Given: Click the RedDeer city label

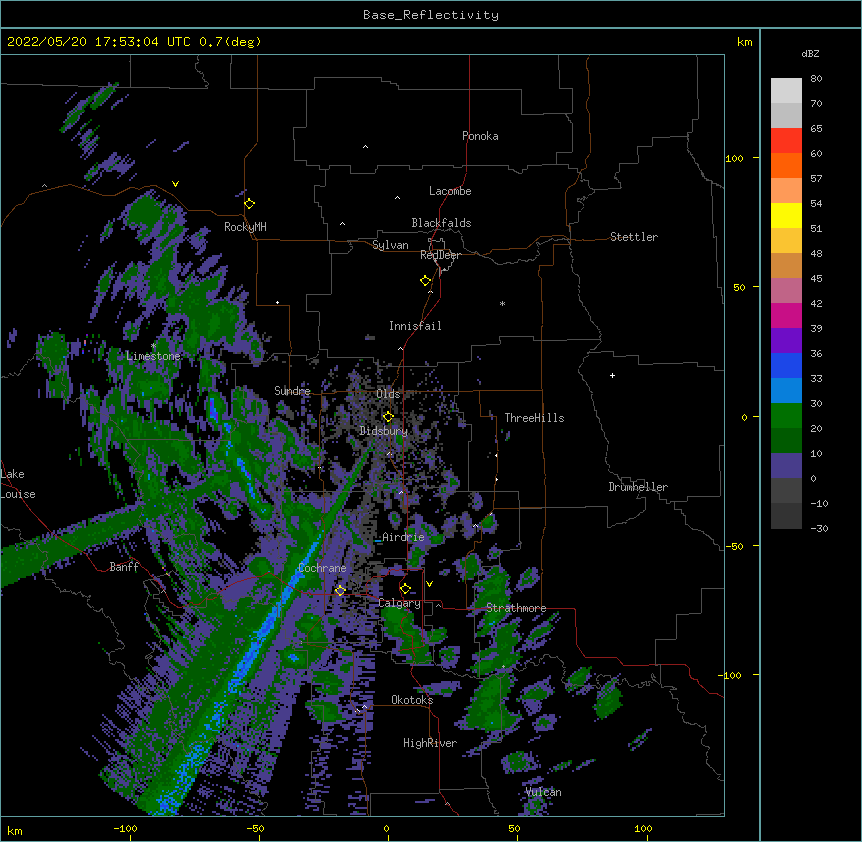Looking at the screenshot, I should coord(440,255).
